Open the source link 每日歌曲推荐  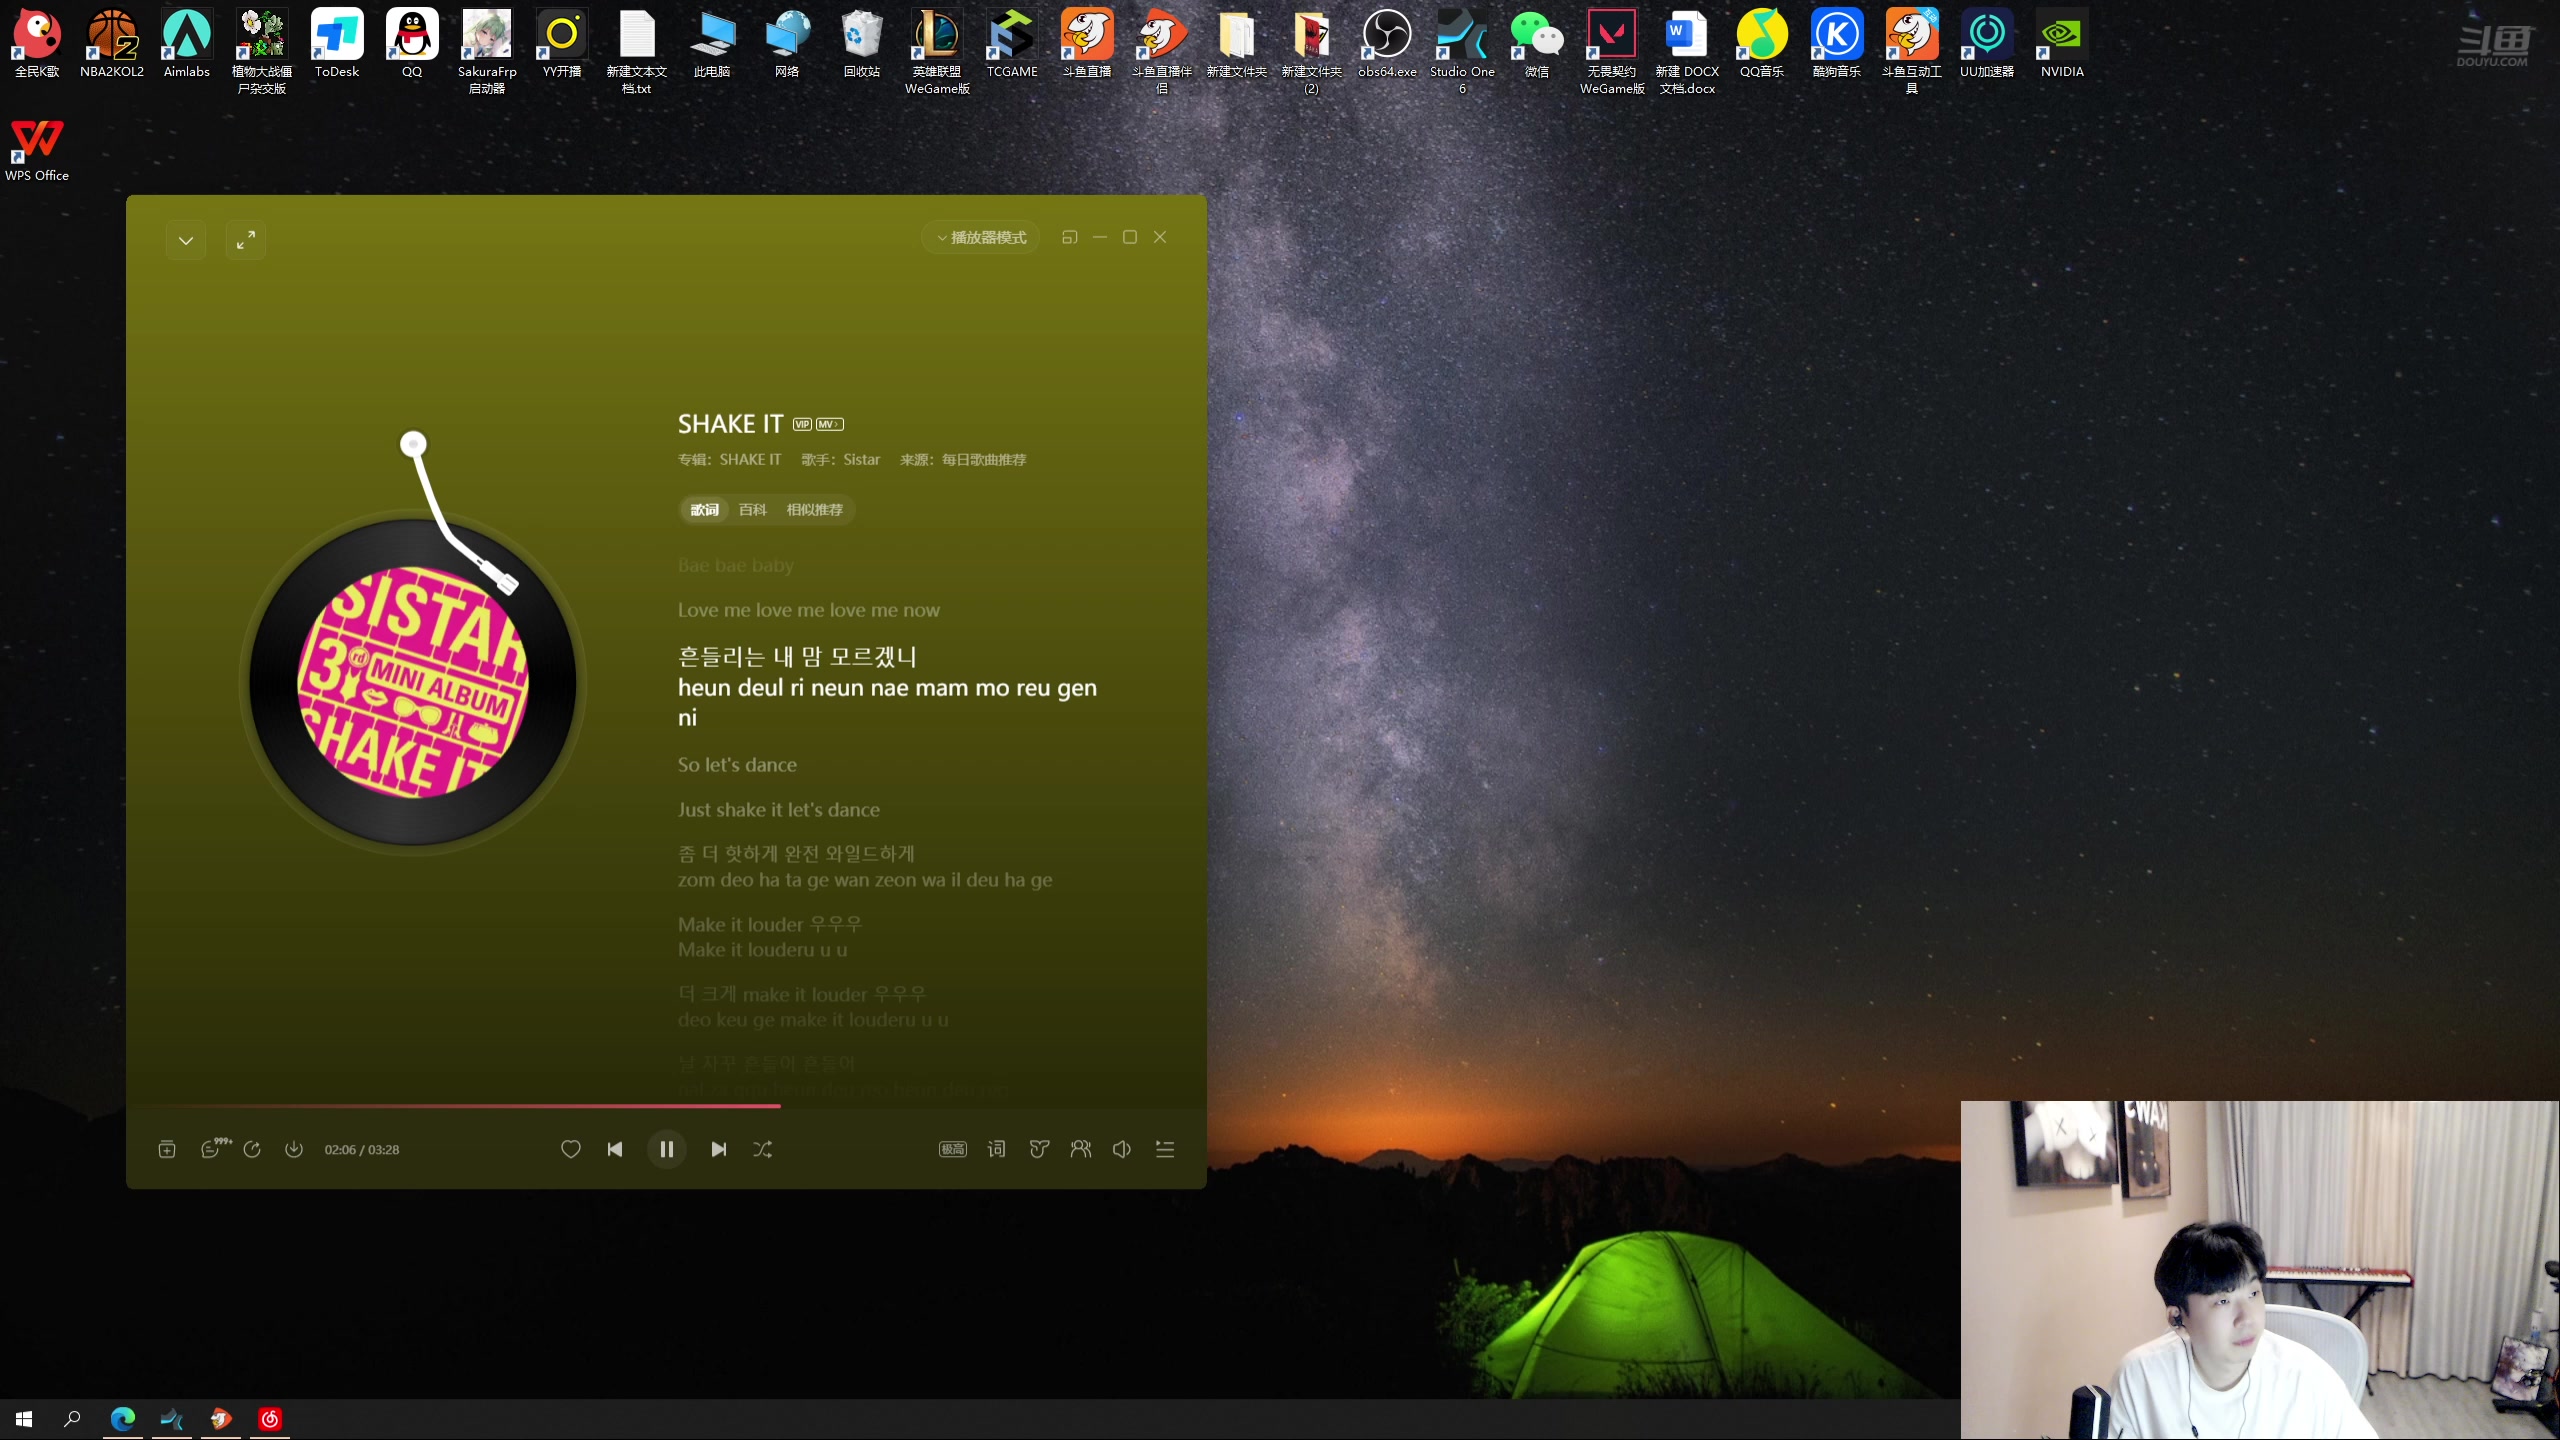coord(983,460)
